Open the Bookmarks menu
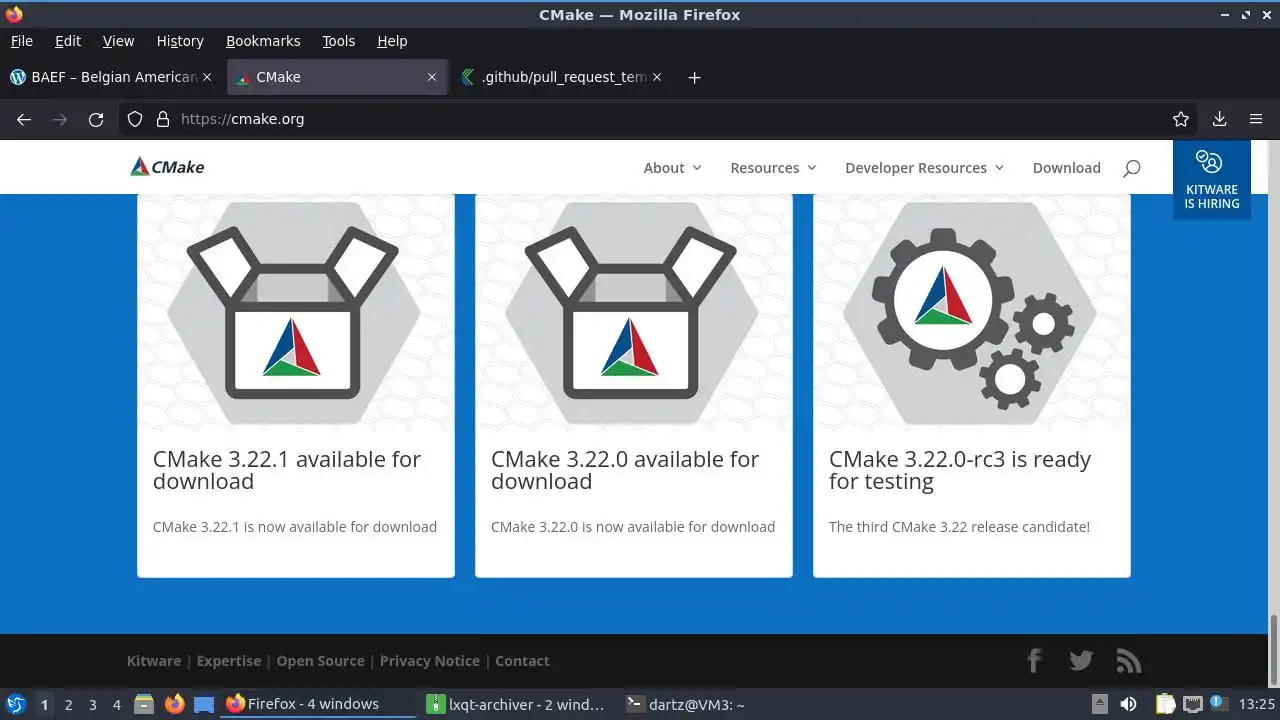Viewport: 1280px width, 720px height. (263, 41)
